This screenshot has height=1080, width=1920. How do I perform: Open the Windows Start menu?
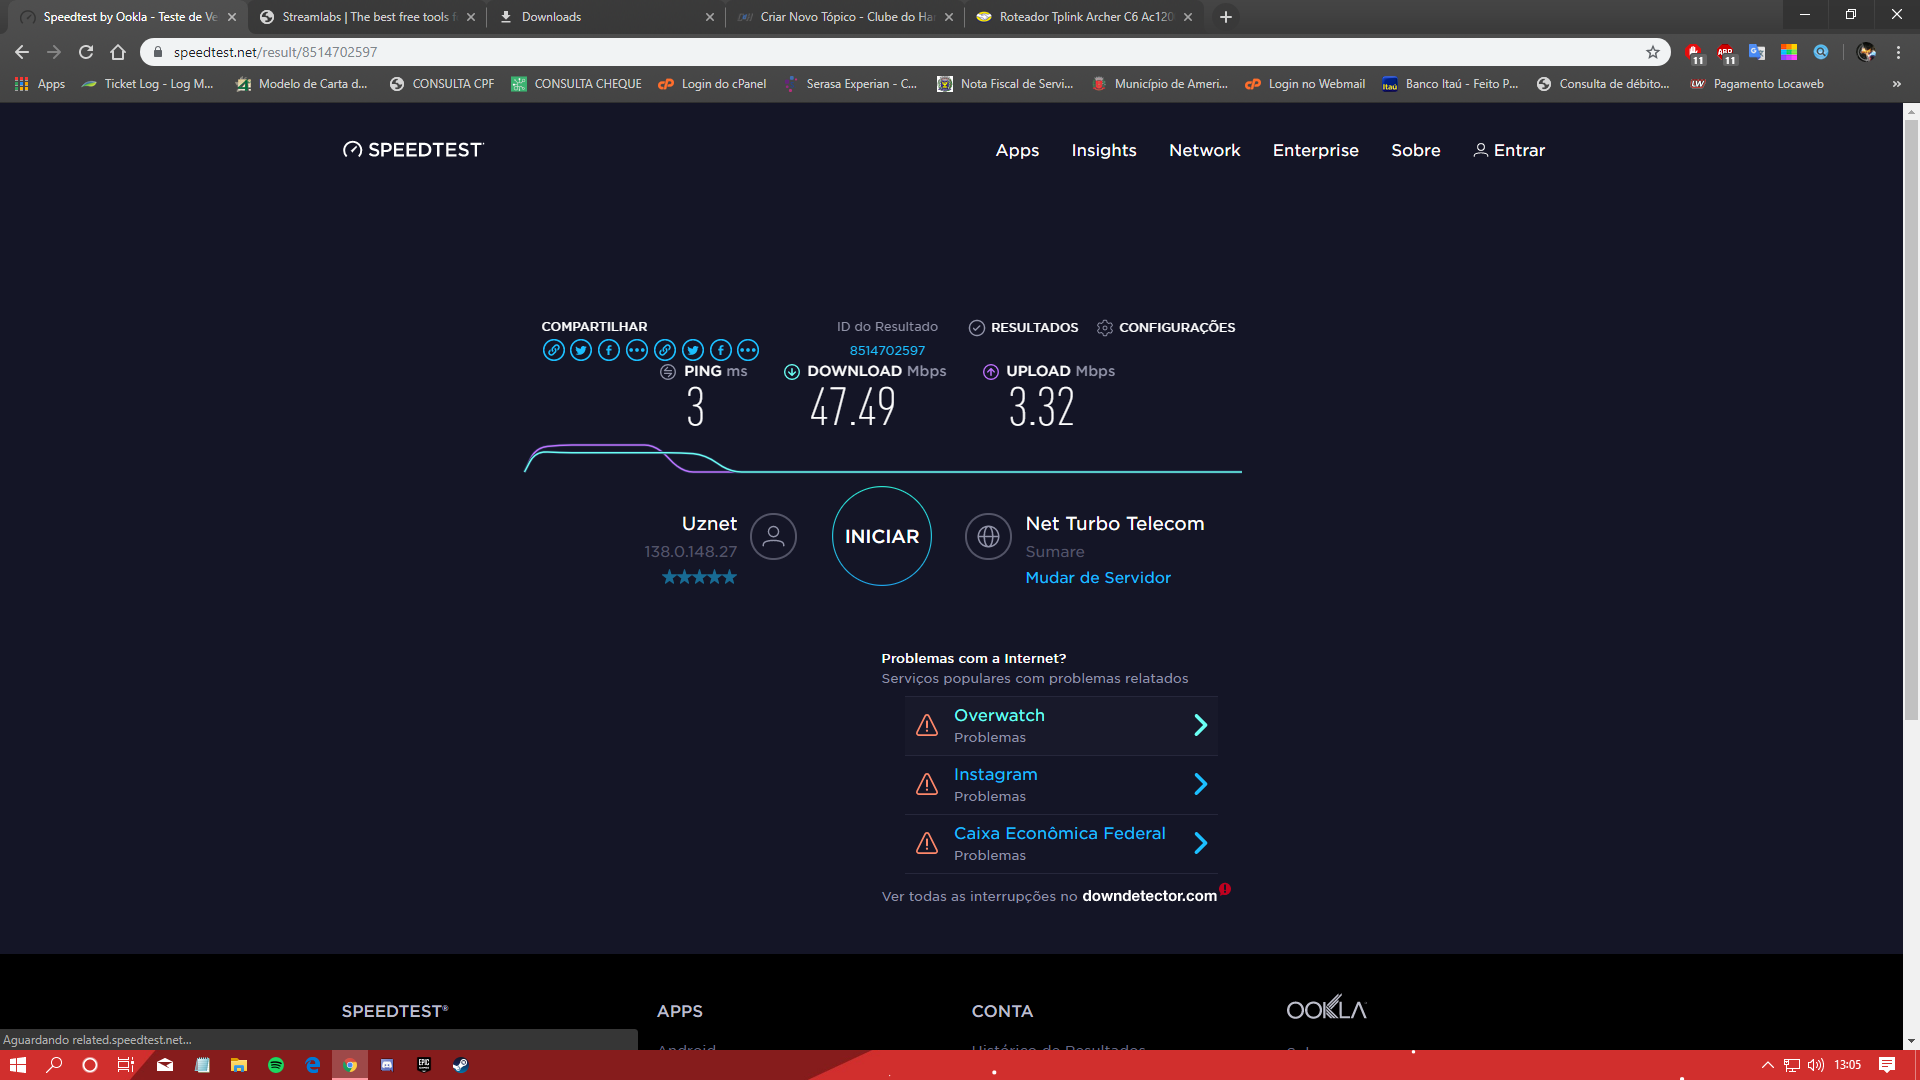point(17,1065)
